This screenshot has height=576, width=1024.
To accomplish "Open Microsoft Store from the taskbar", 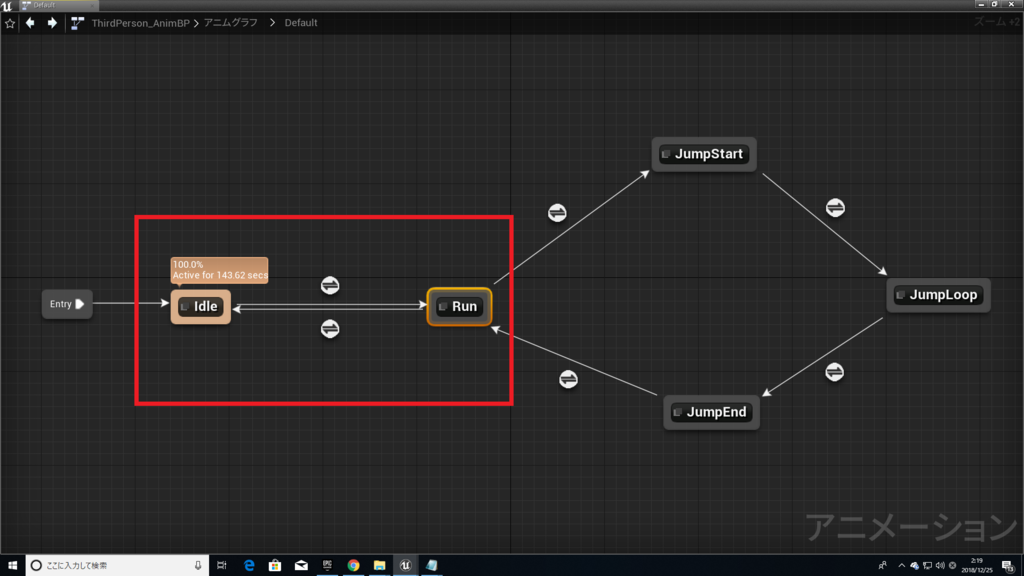I will [275, 566].
